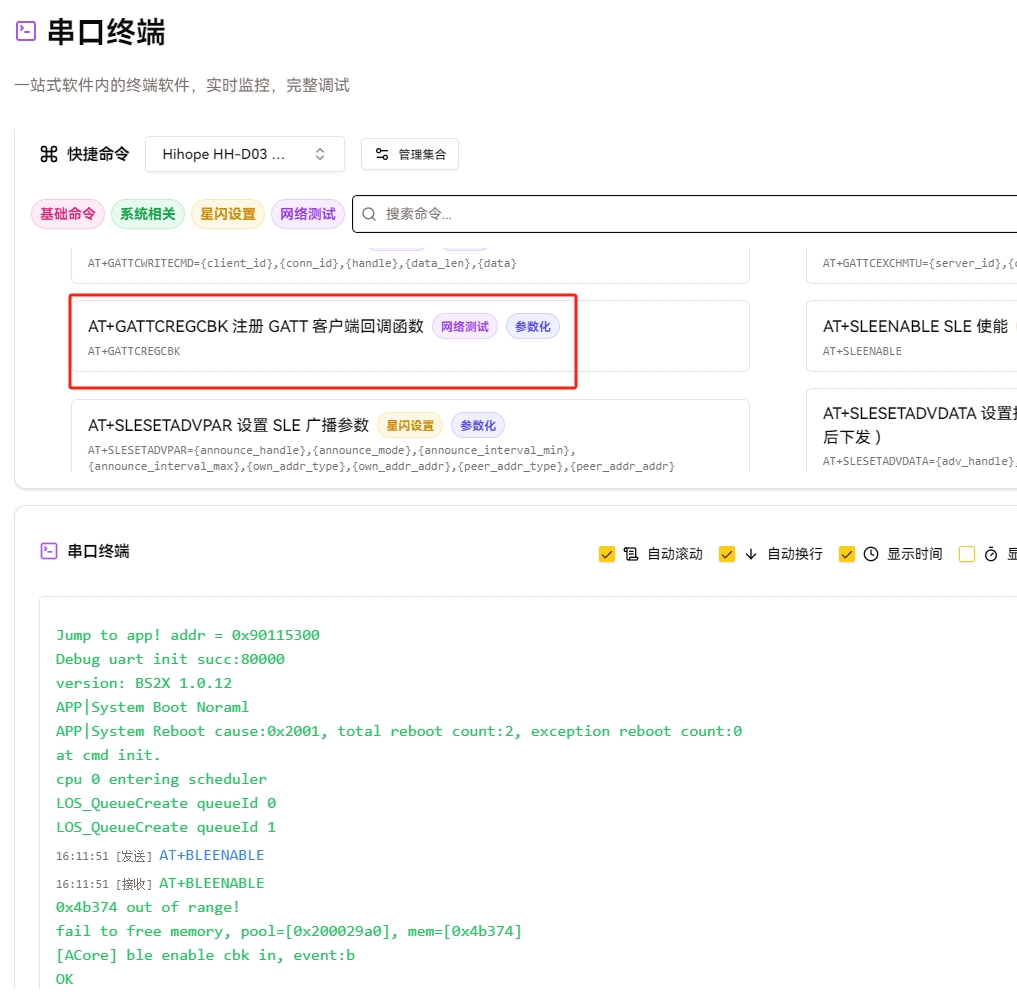
Task: Toggle the 显示时间 checkbox
Action: pos(846,554)
